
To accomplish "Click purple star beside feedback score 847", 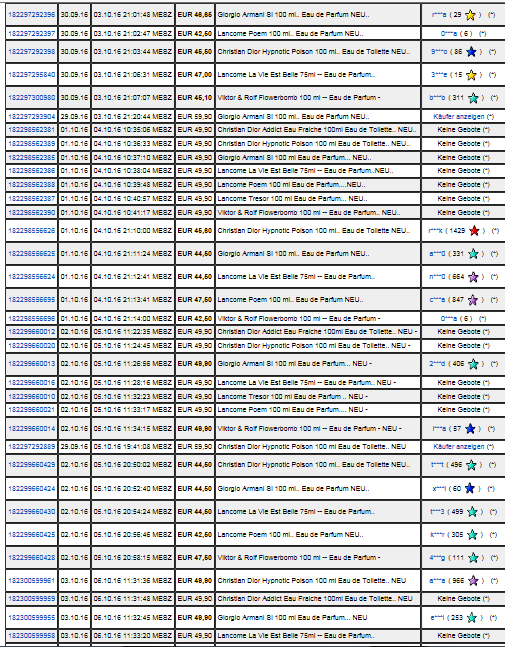I will click(473, 300).
